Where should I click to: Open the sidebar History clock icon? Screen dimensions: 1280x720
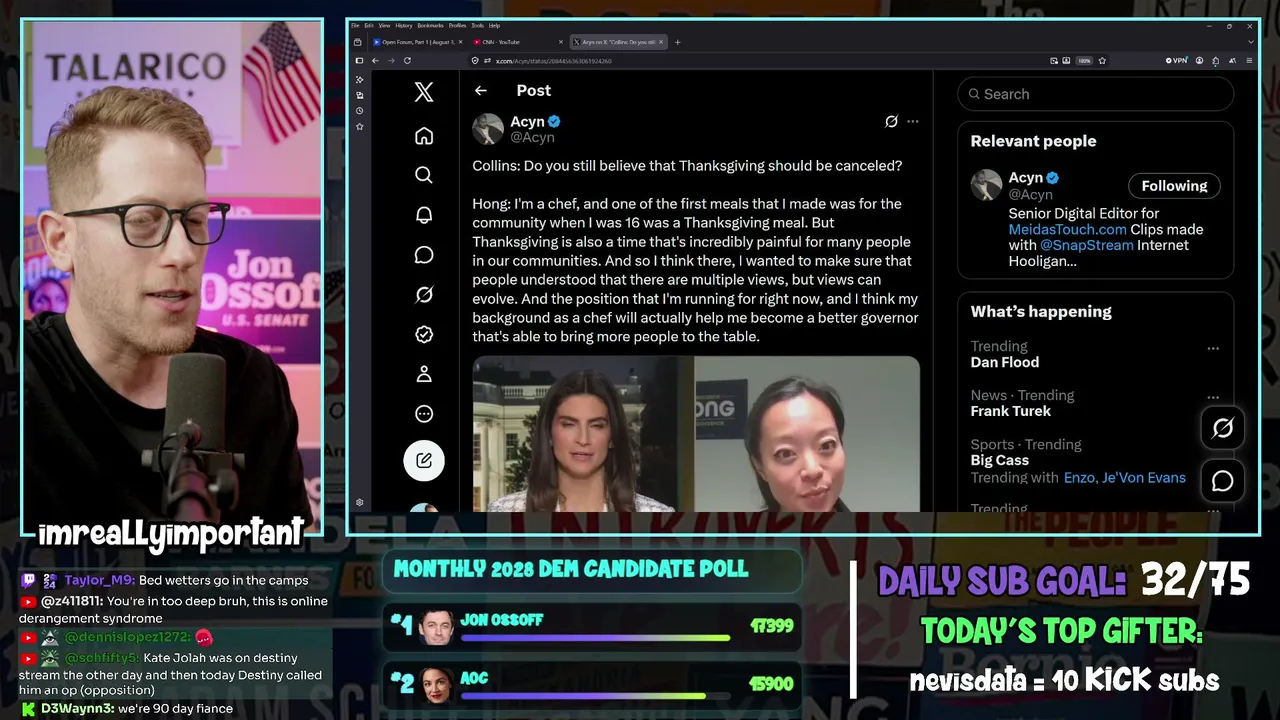359,111
